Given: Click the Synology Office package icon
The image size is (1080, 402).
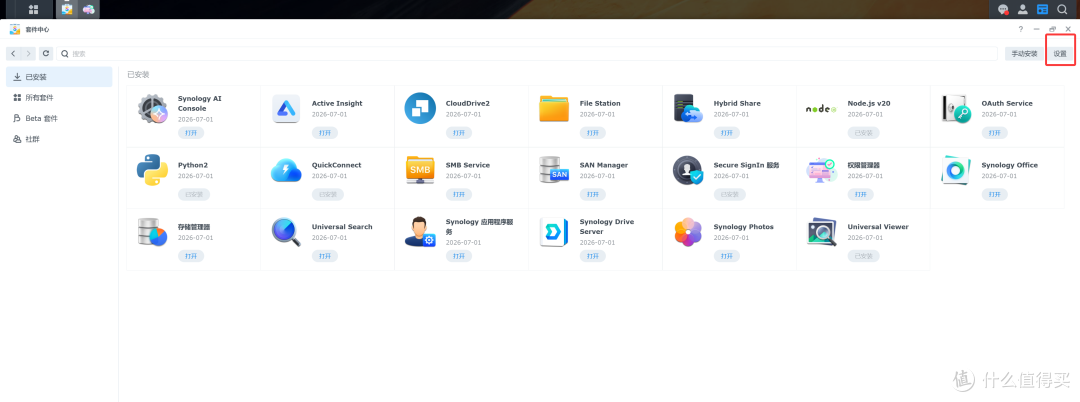Looking at the screenshot, I should point(955,170).
